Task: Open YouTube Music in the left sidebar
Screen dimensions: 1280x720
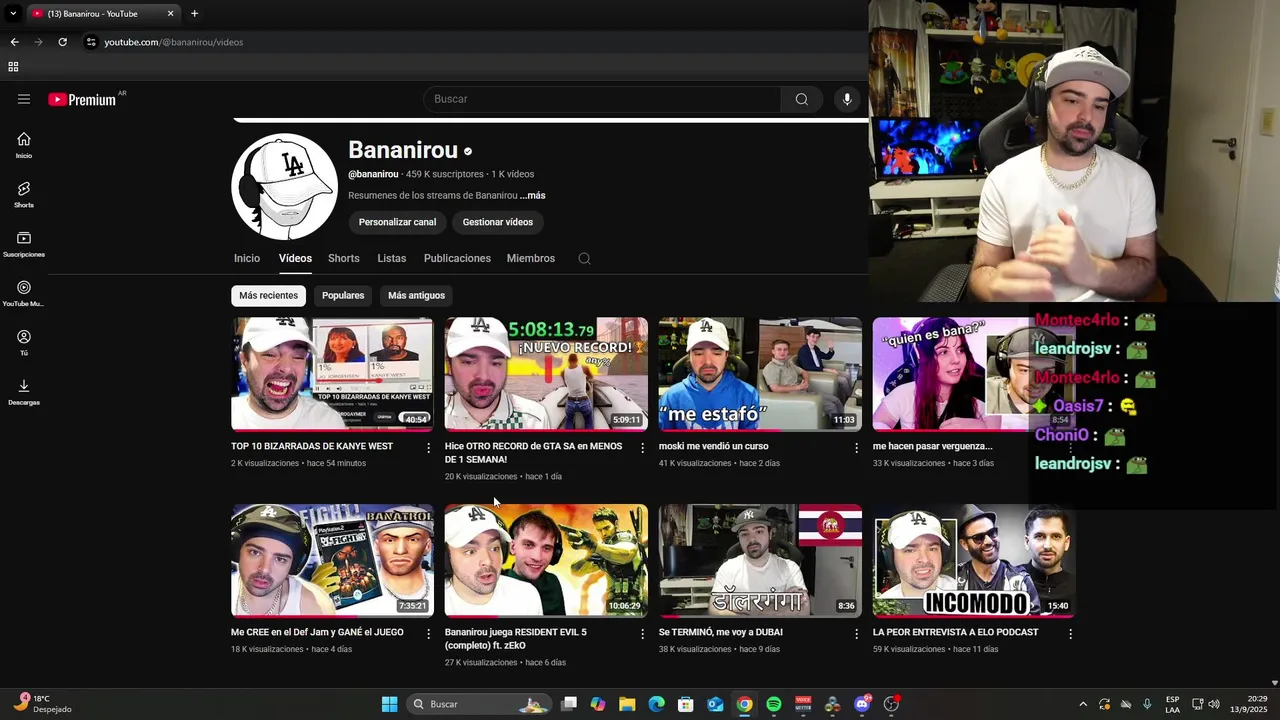Action: [24, 294]
